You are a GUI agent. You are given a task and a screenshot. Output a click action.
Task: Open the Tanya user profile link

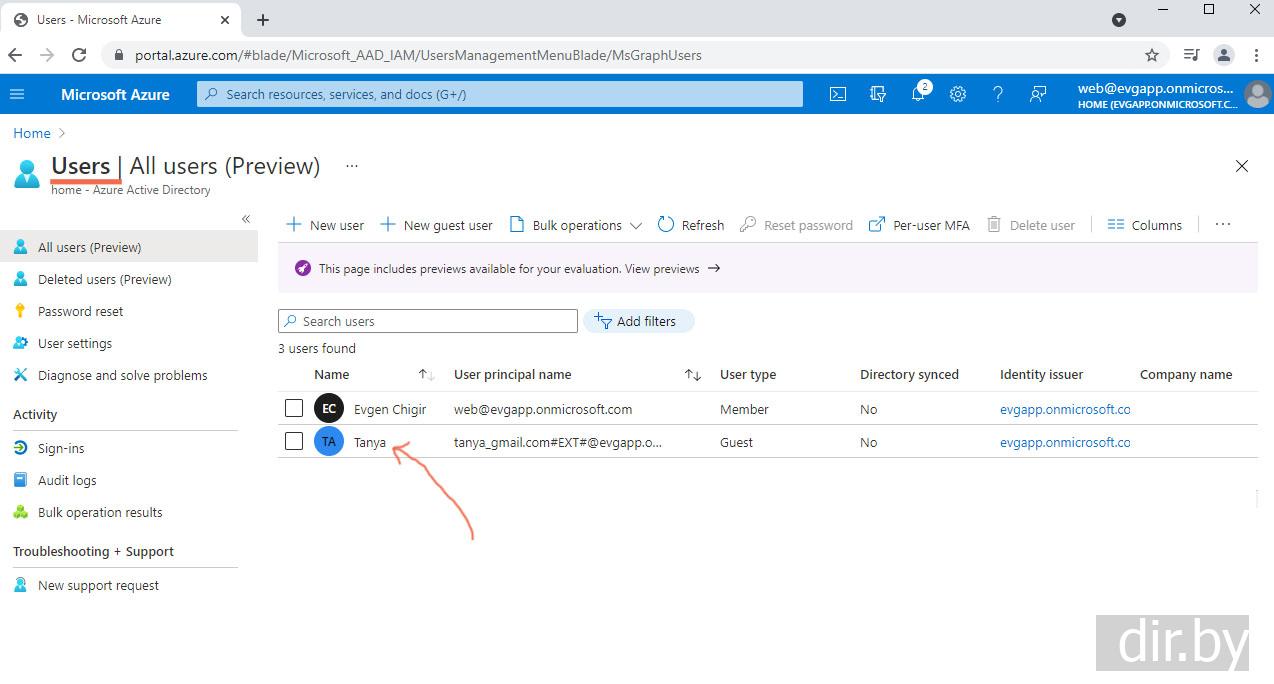tap(370, 442)
